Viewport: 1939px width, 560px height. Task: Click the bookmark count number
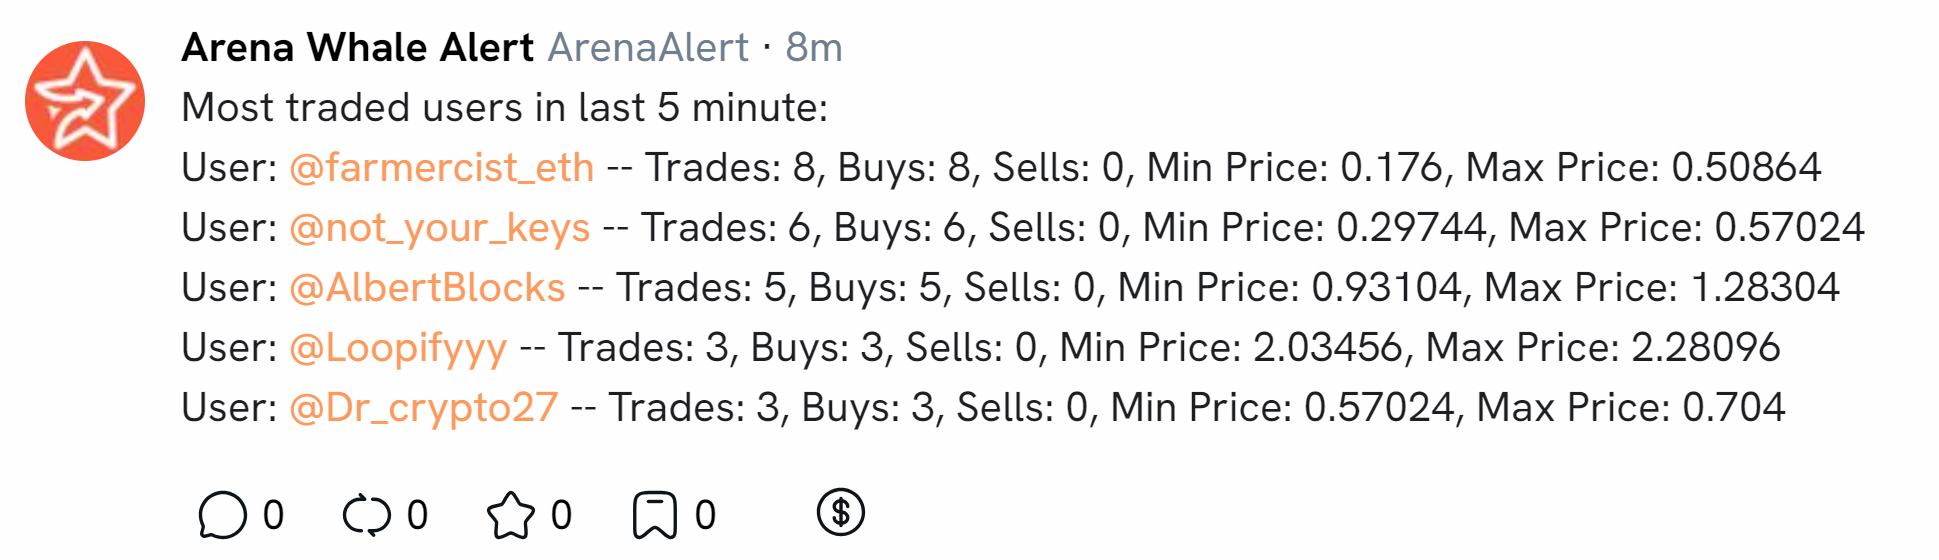click(x=705, y=515)
